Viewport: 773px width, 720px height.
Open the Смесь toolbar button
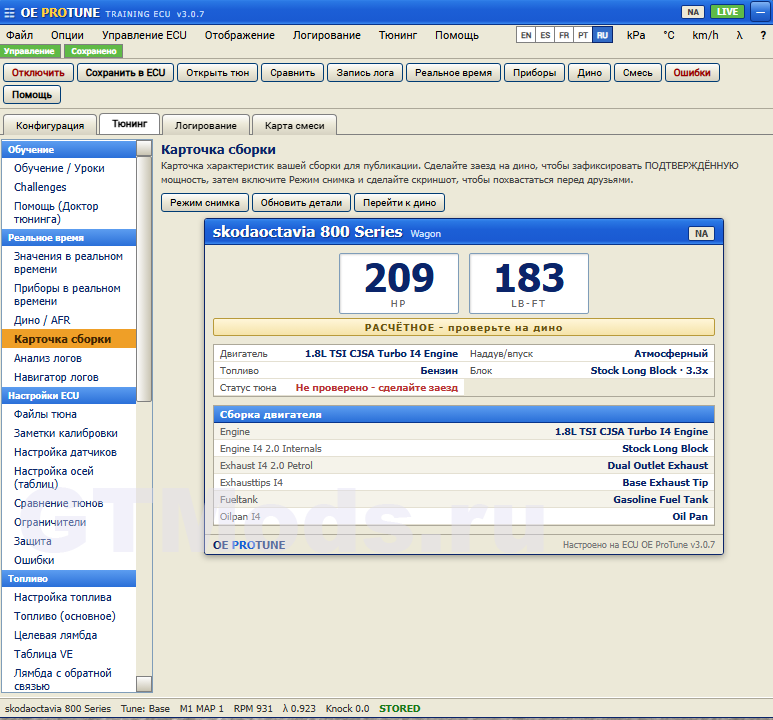pyautogui.click(x=637, y=72)
